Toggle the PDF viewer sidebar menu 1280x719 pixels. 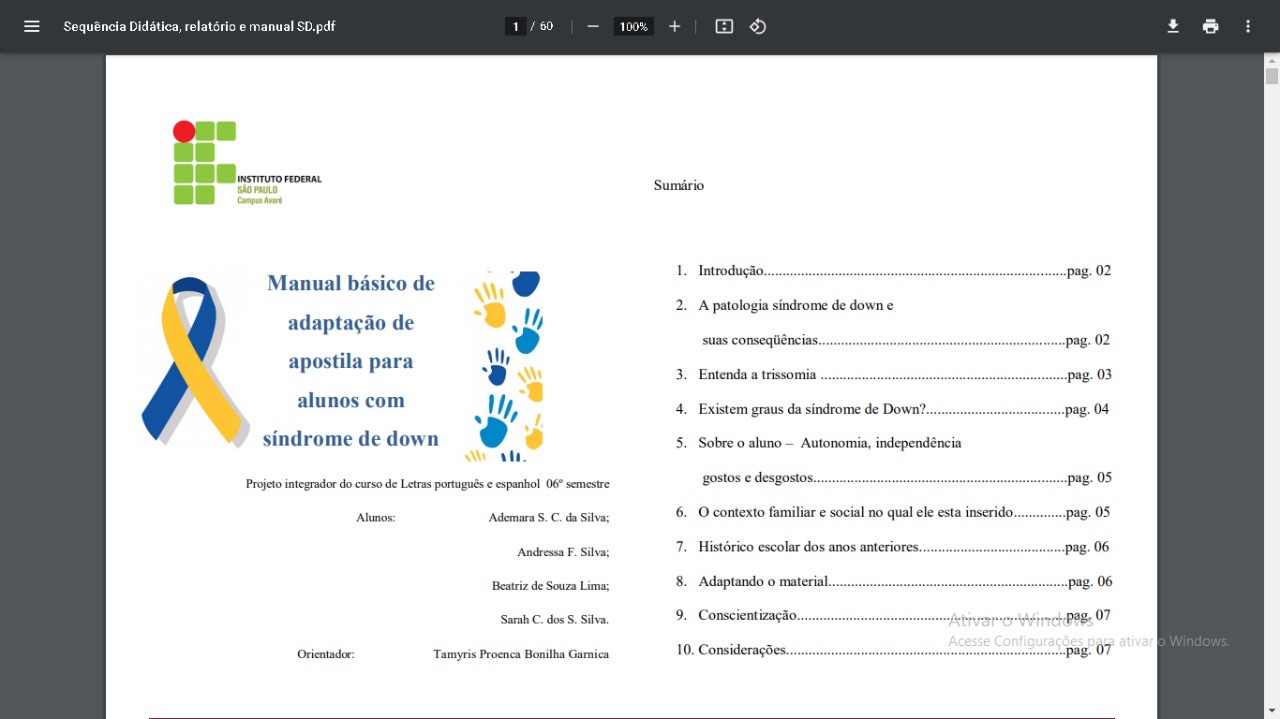click(33, 26)
